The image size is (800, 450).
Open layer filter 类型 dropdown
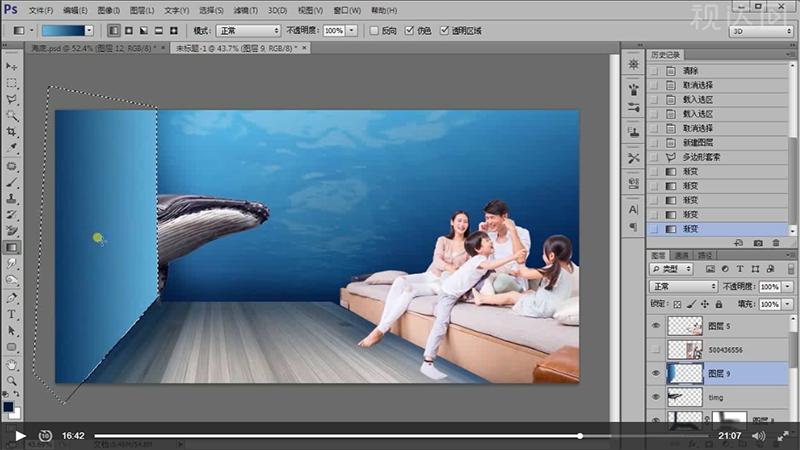671,269
